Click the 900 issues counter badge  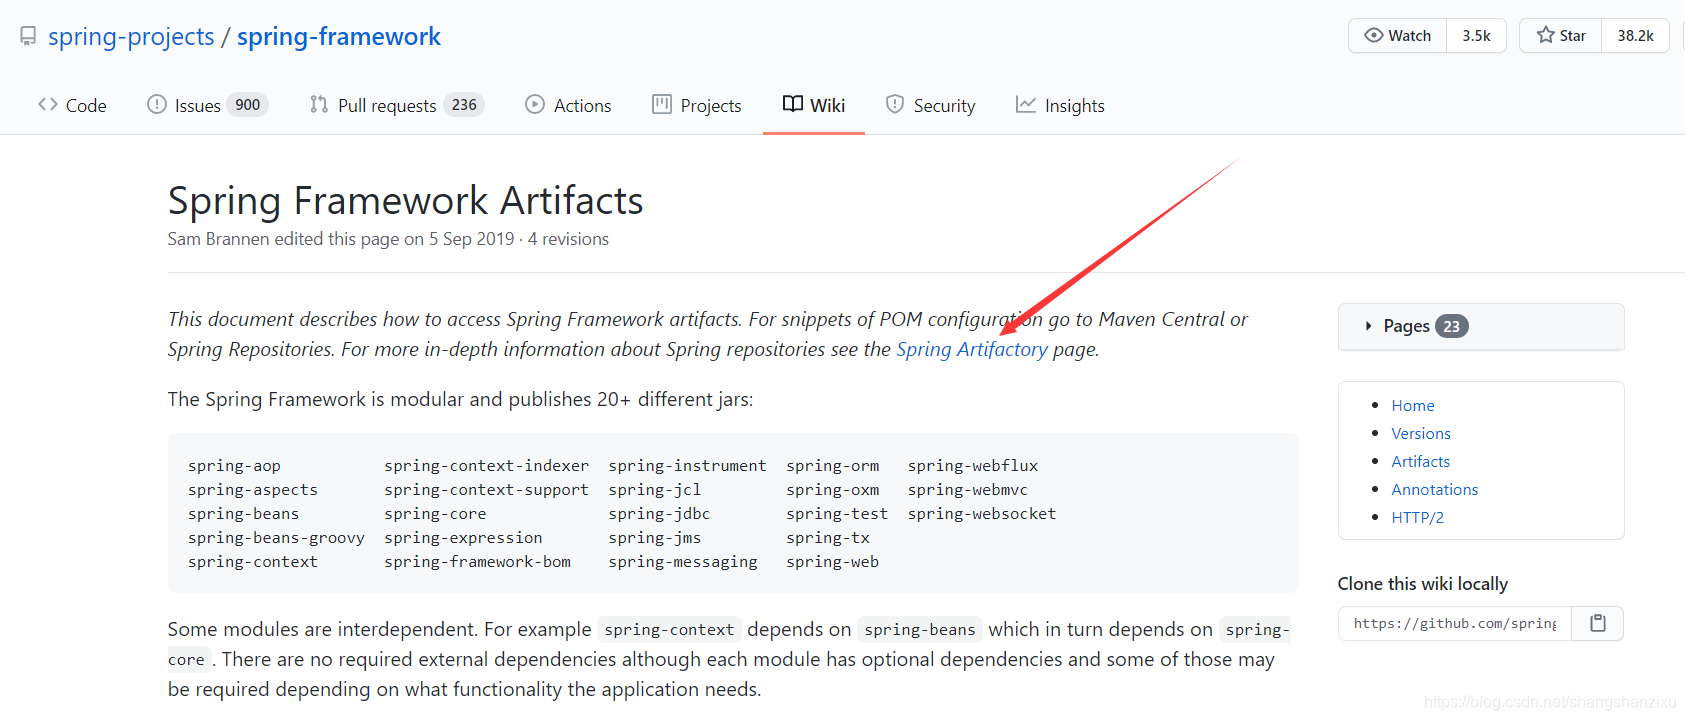click(x=248, y=105)
